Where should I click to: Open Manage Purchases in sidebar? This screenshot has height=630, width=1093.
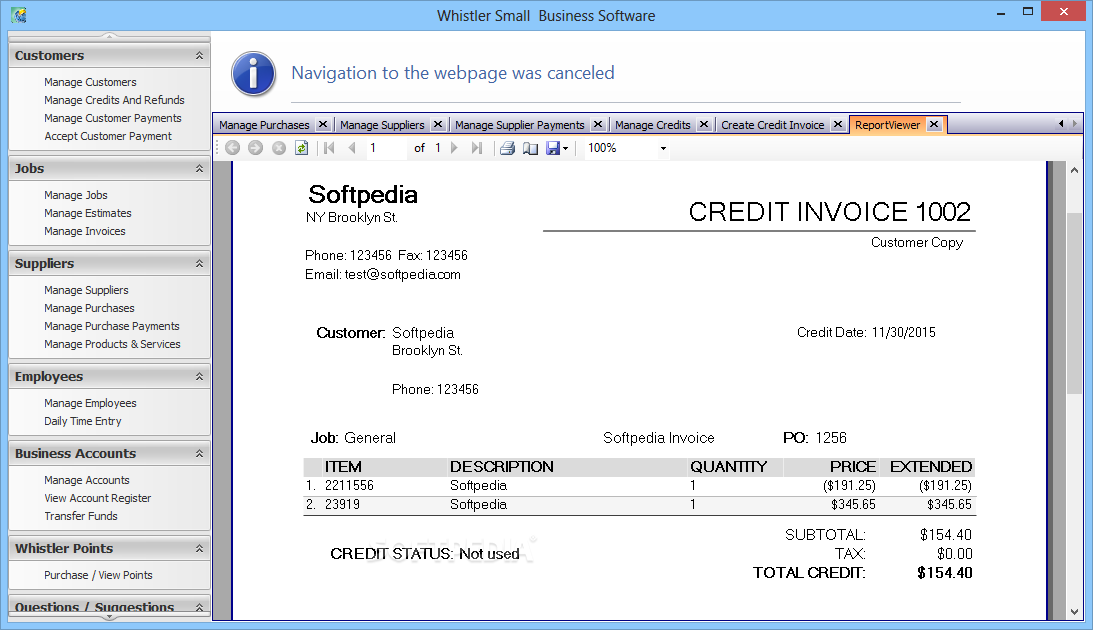coord(89,308)
